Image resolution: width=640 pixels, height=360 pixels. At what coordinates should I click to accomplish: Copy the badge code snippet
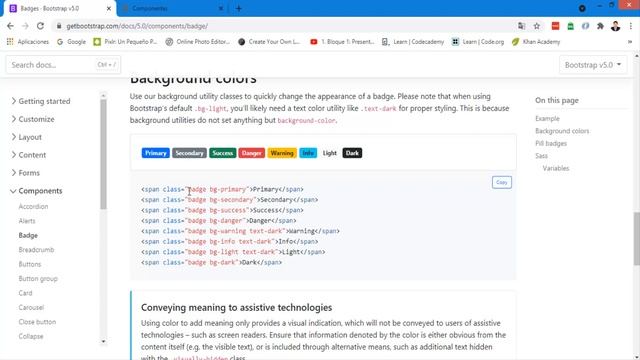(x=502, y=182)
